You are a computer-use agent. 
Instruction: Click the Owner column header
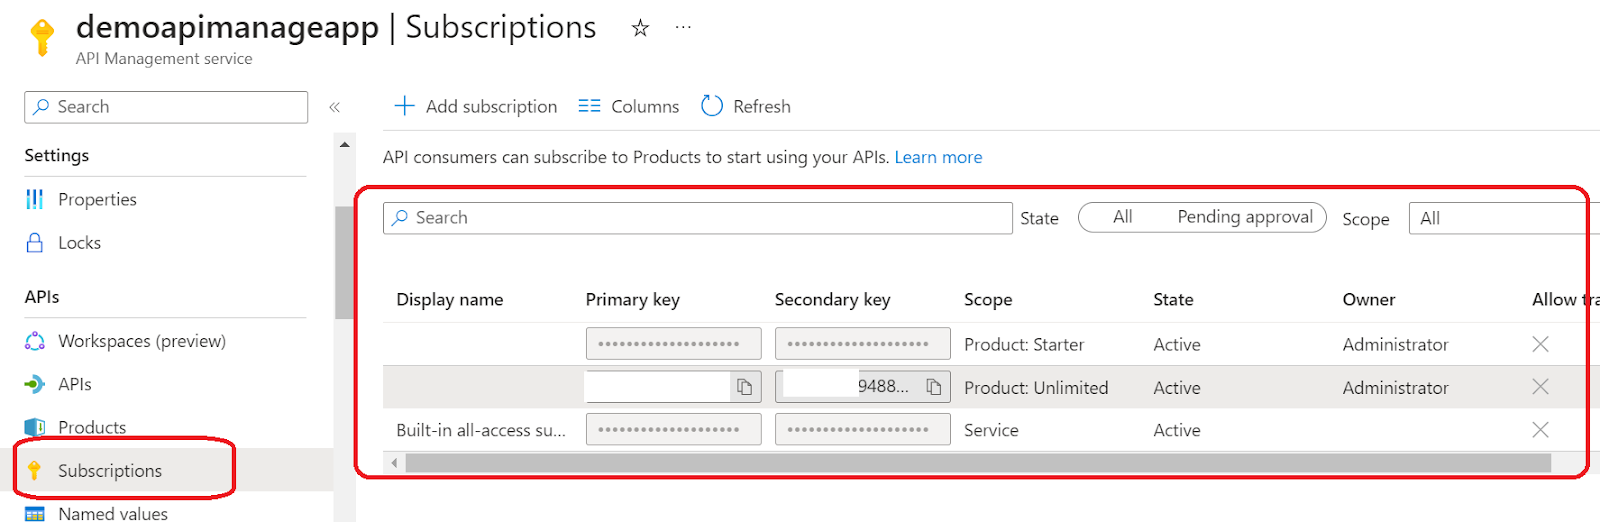(x=1368, y=299)
